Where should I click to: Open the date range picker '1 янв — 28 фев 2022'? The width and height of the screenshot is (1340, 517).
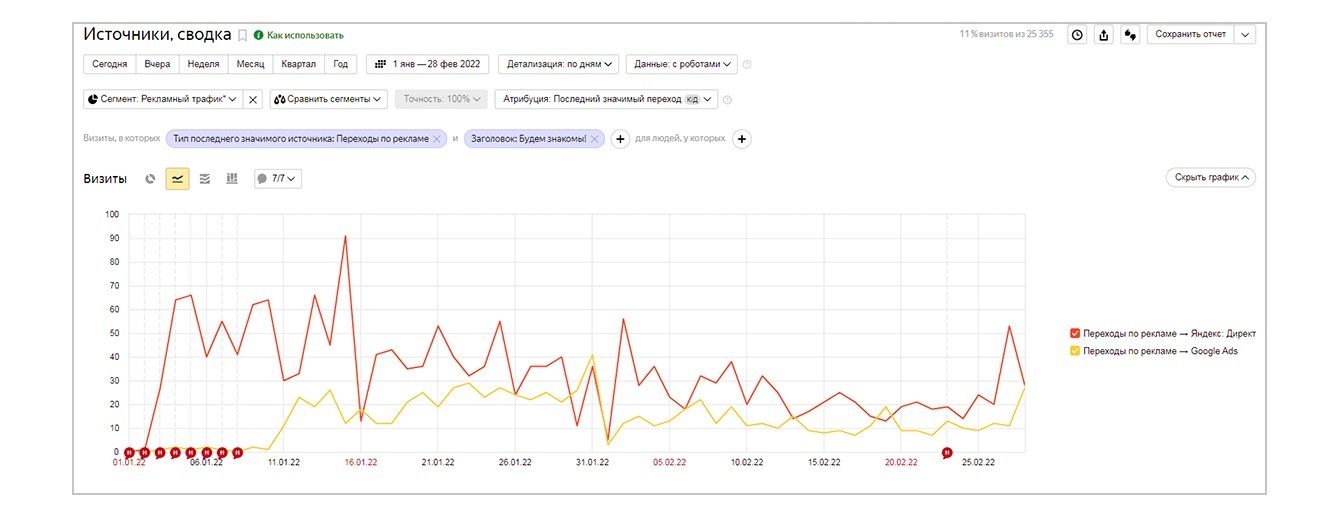(x=427, y=64)
